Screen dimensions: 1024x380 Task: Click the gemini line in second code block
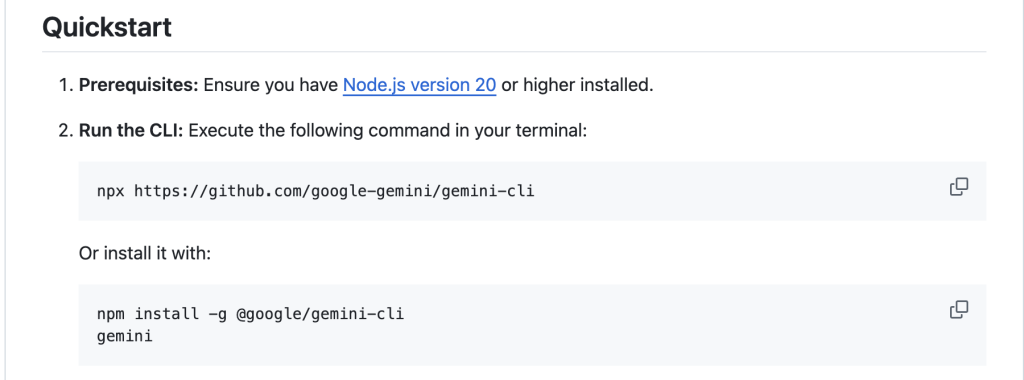pyautogui.click(x=124, y=337)
